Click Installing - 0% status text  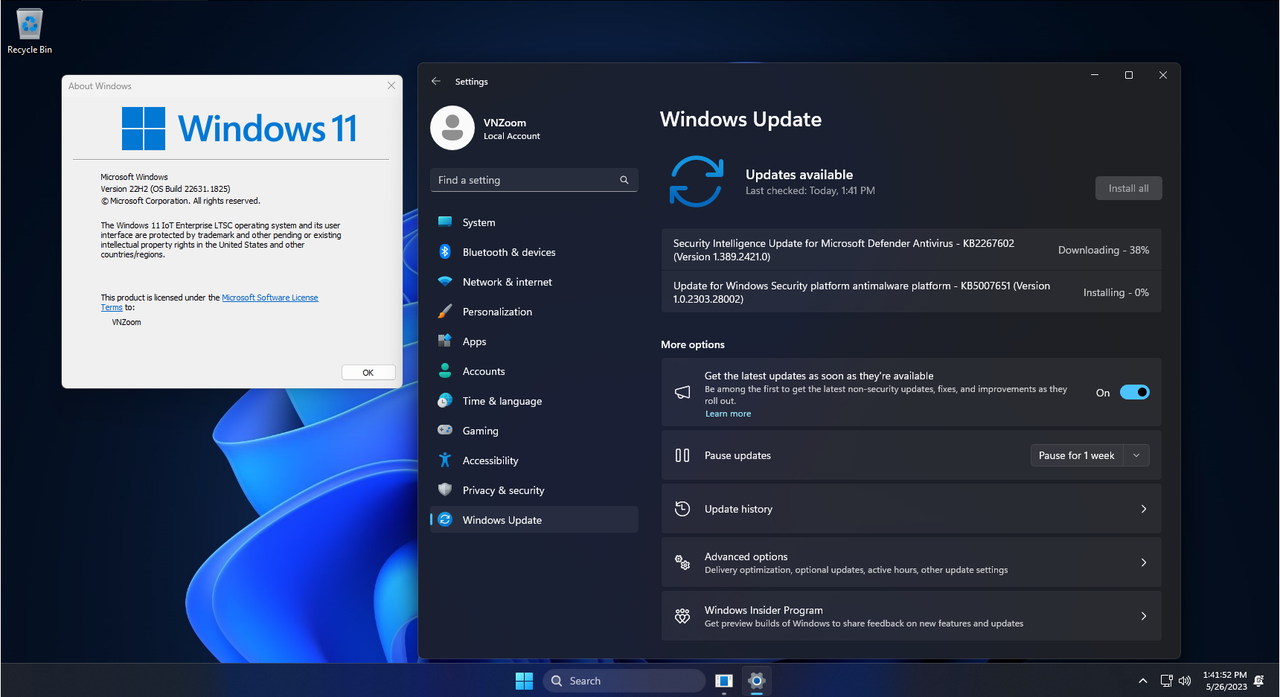pyautogui.click(x=1116, y=293)
